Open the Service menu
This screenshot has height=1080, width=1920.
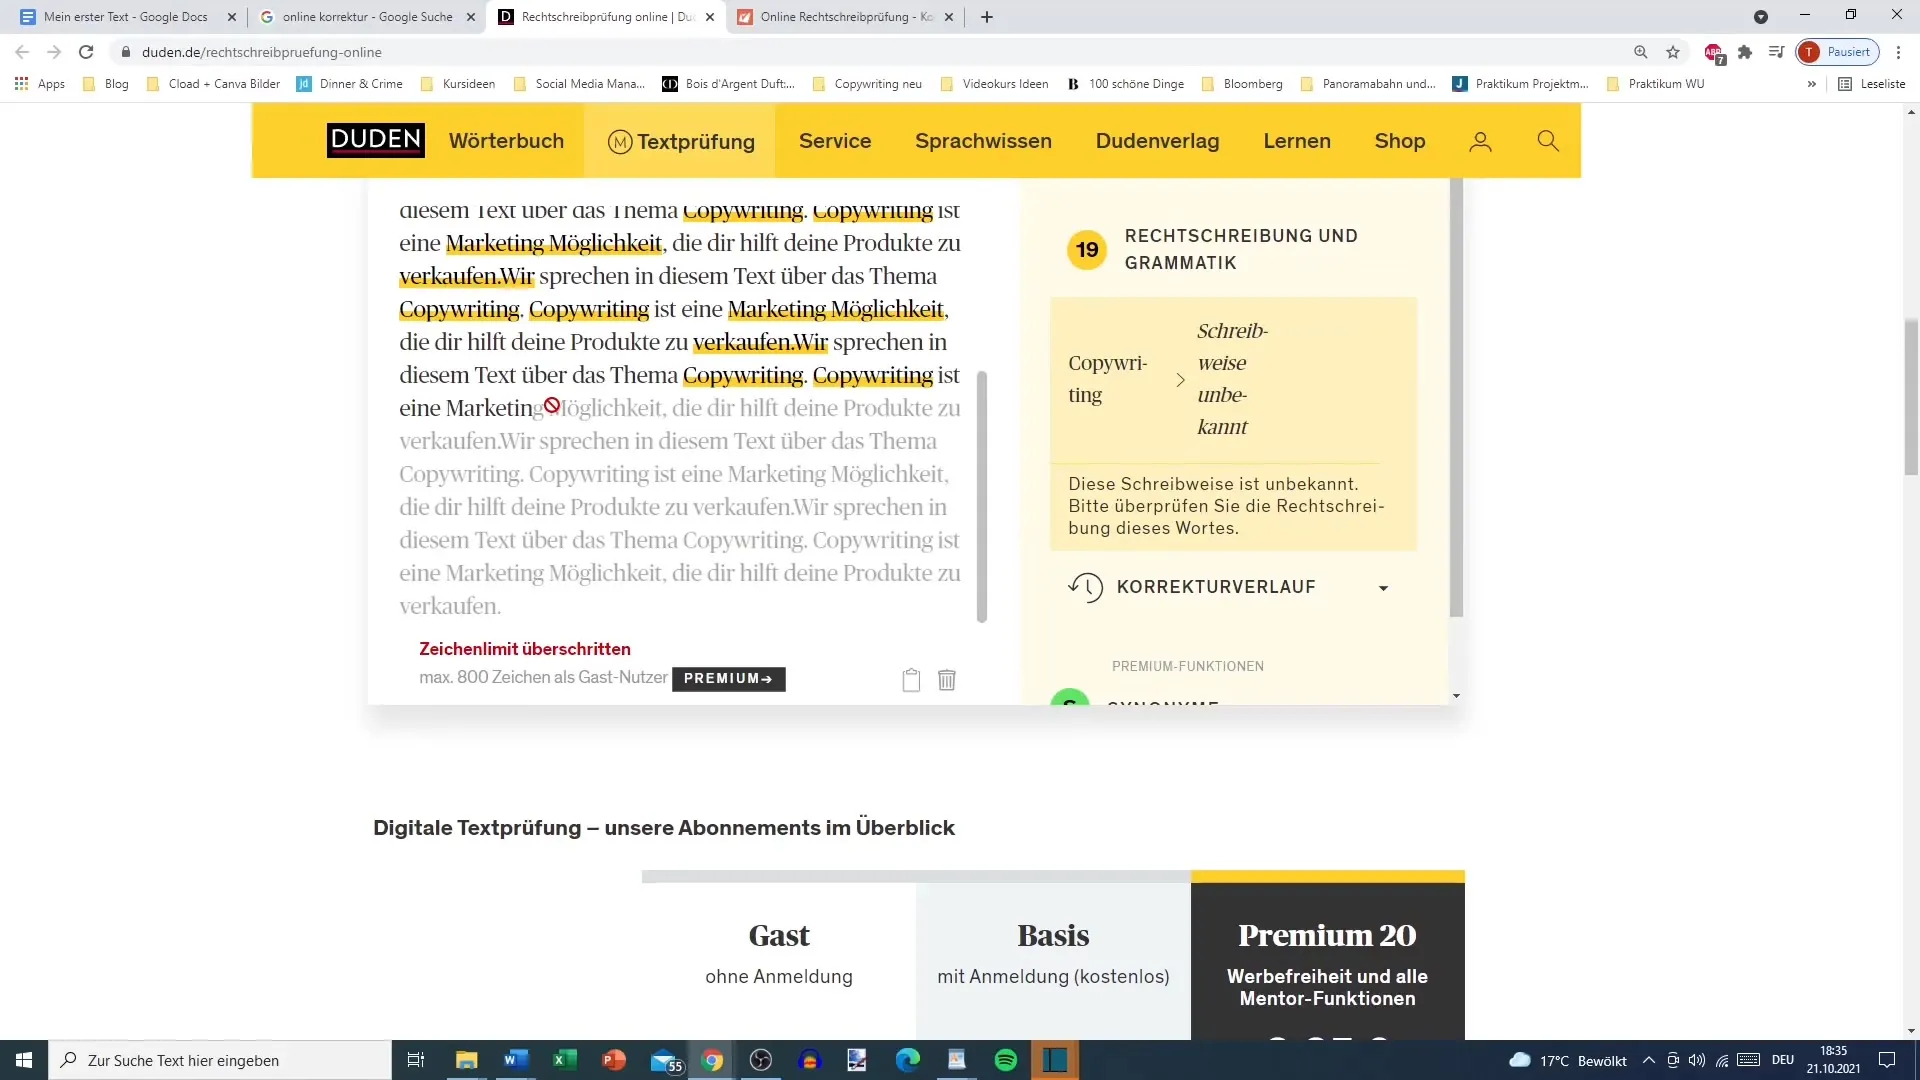click(835, 141)
